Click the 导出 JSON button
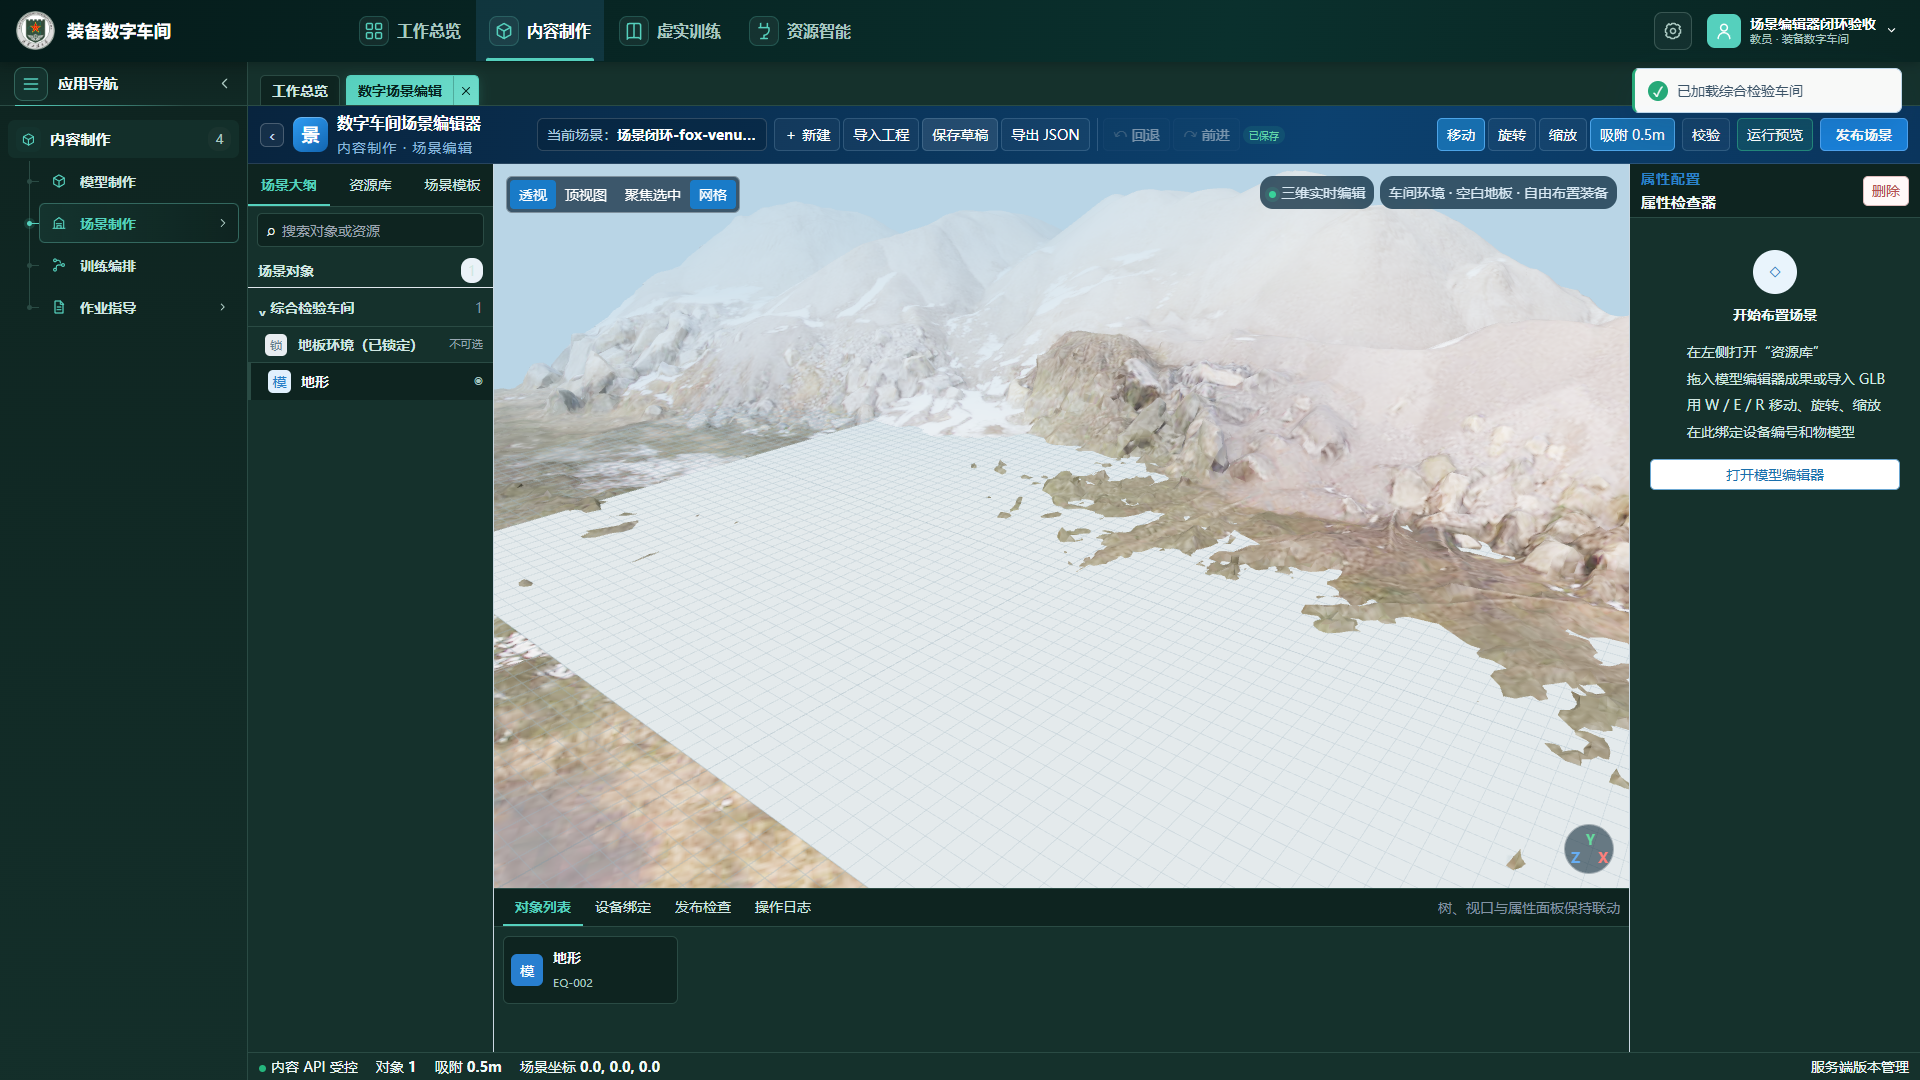This screenshot has height=1080, width=1920. (x=1045, y=135)
